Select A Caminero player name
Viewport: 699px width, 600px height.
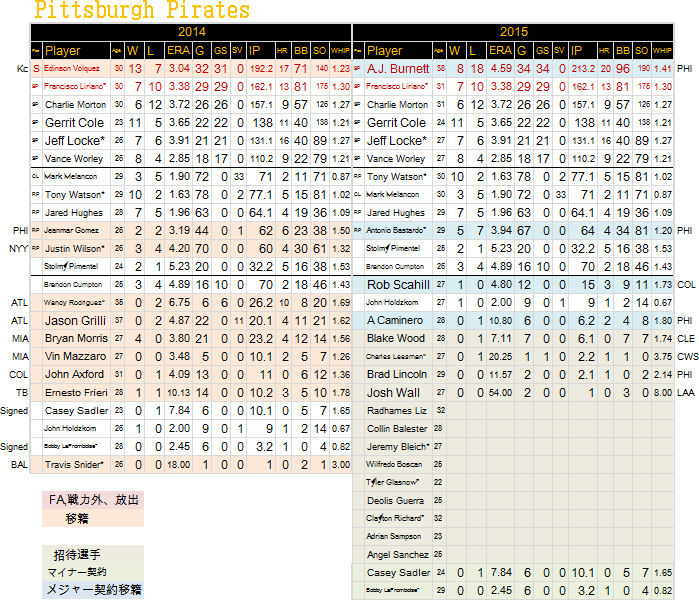tap(395, 321)
